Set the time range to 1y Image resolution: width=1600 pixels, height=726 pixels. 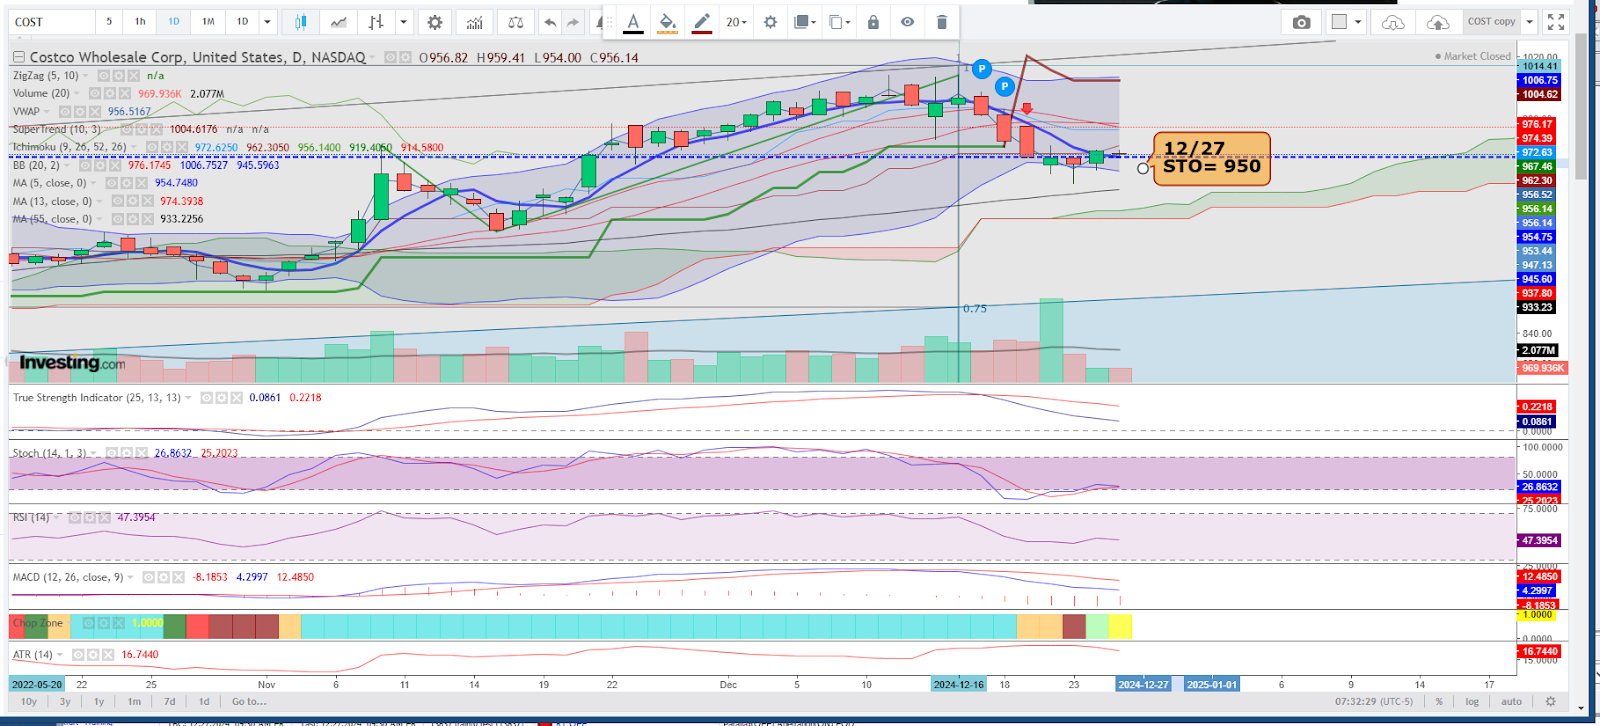[99, 702]
